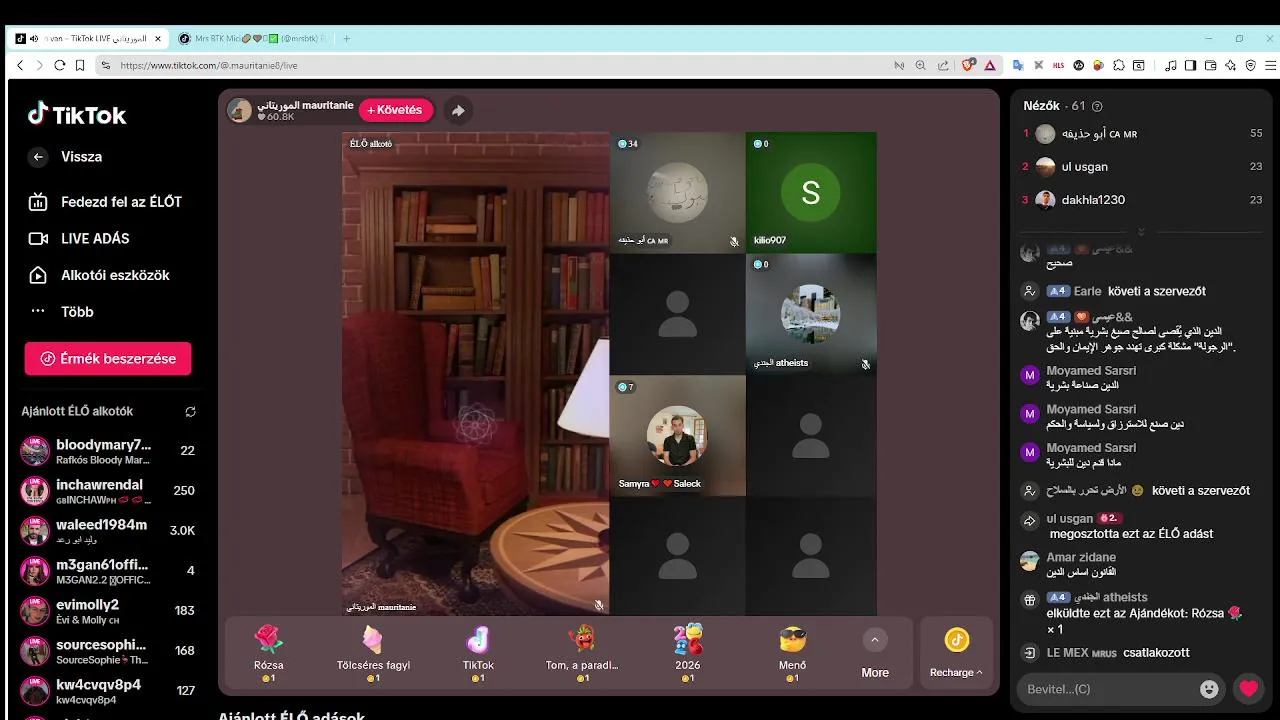
Task: Open the emoji picker in chat
Action: [1210, 689]
